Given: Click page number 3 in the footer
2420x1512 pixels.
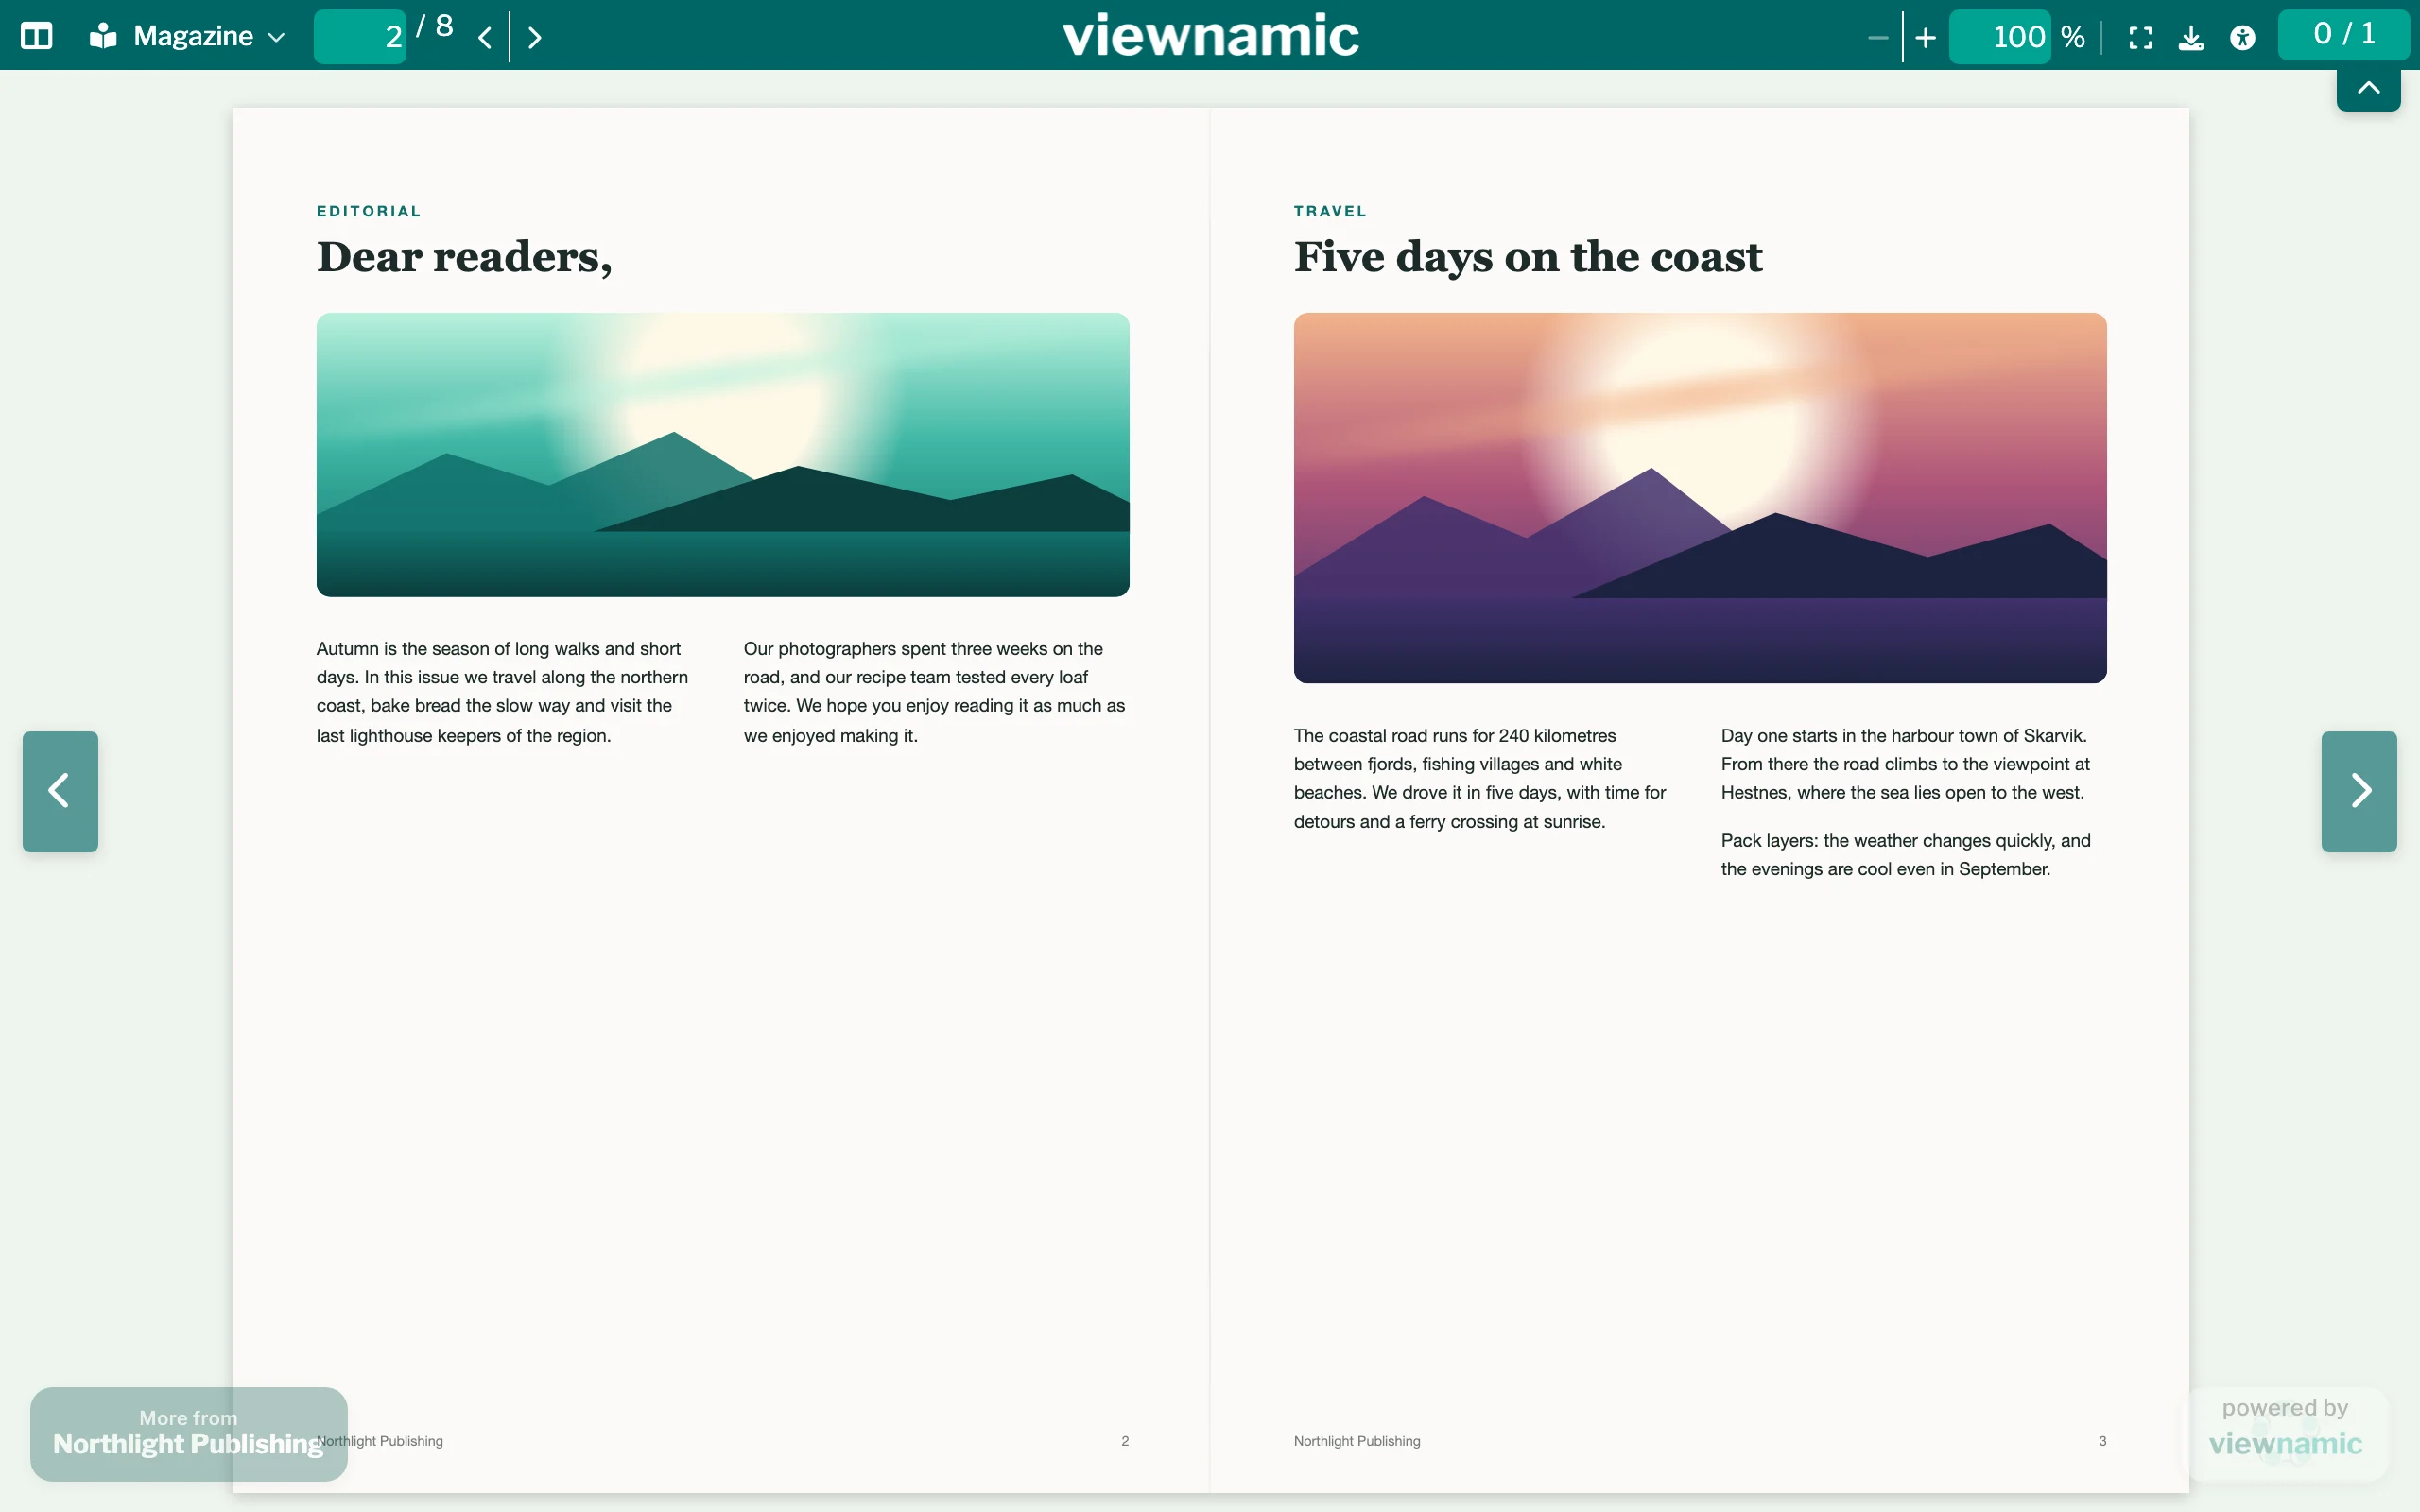Looking at the screenshot, I should pos(2102,1441).
